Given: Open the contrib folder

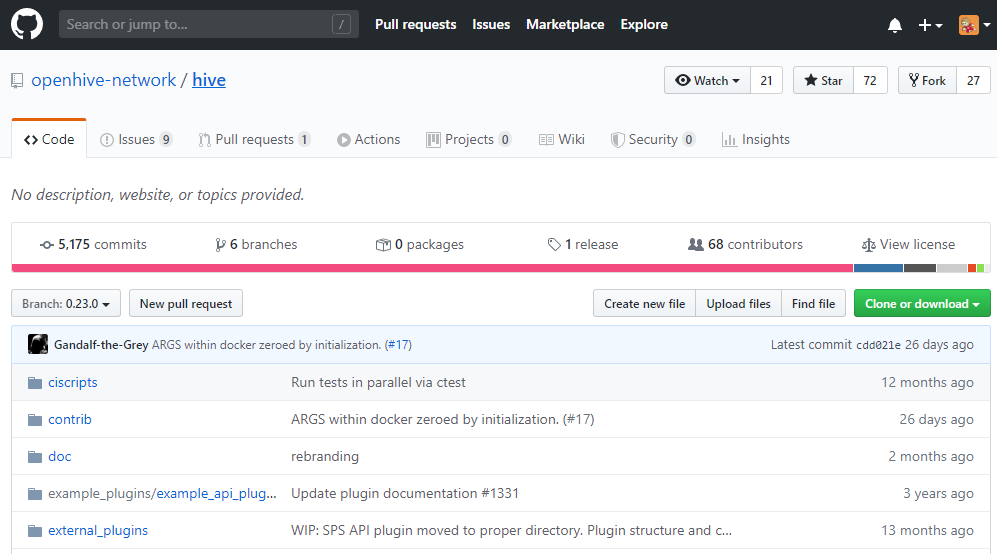Looking at the screenshot, I should [x=70, y=419].
